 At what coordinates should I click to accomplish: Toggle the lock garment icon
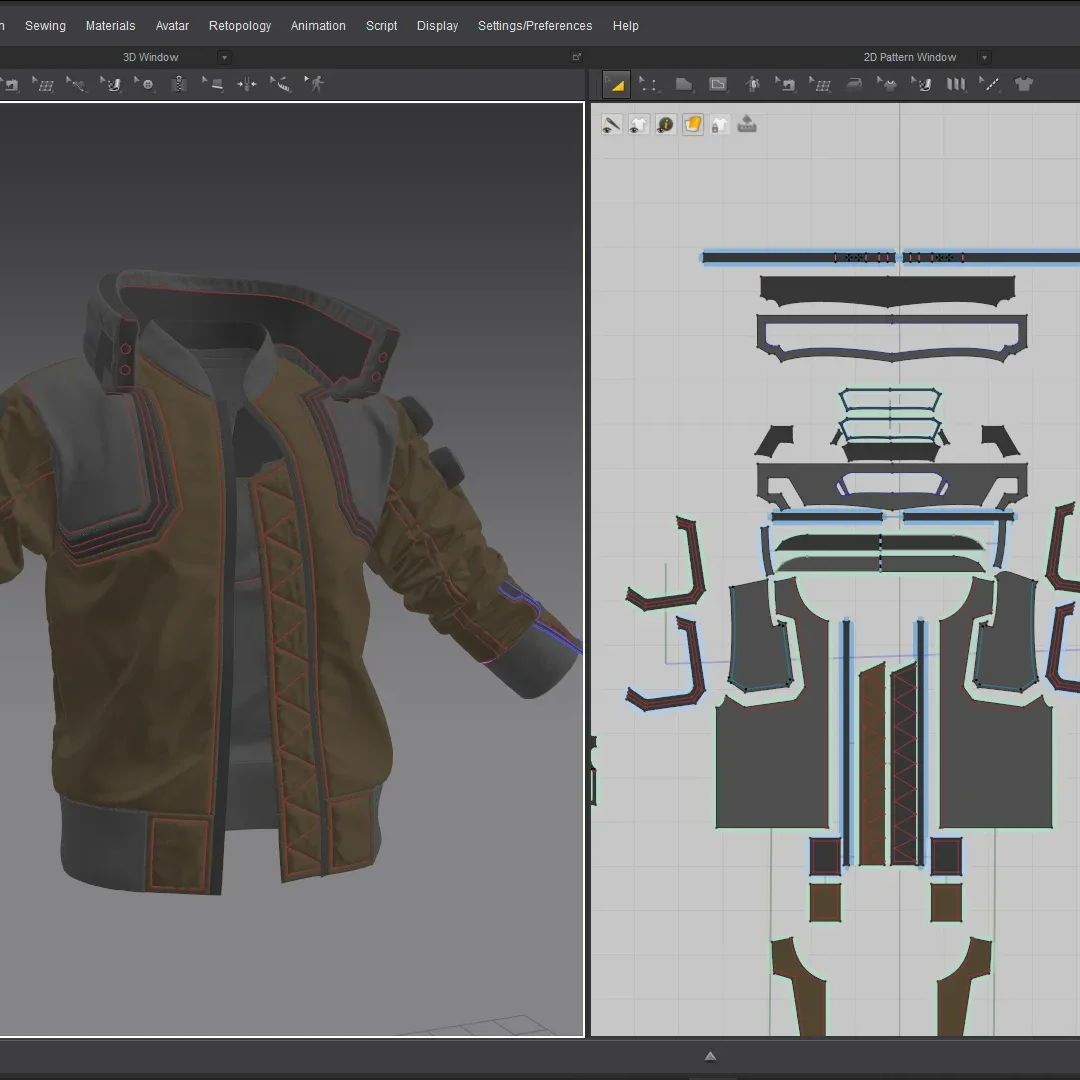click(720, 125)
